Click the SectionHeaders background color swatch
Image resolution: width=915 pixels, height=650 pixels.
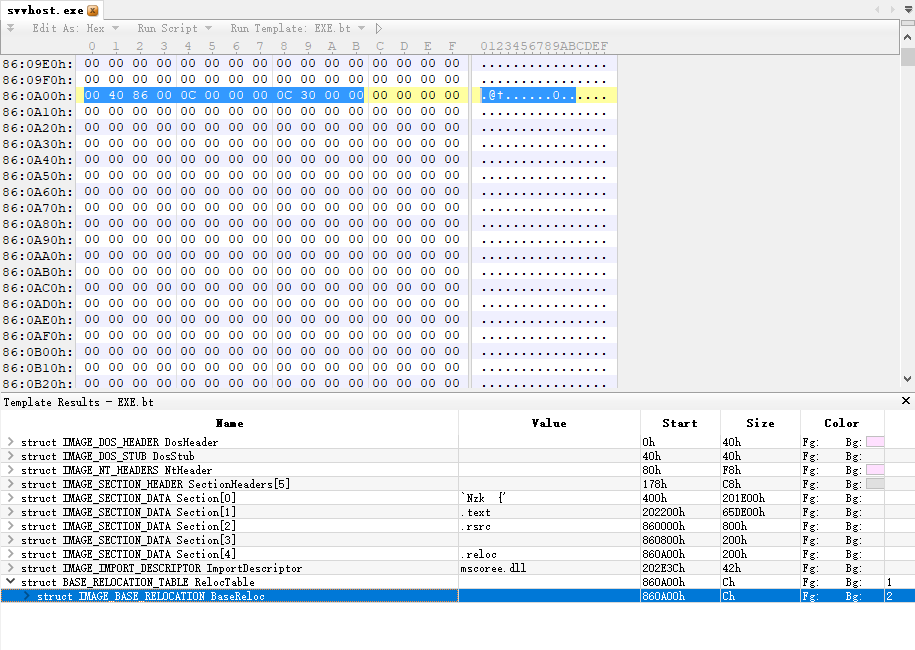[x=875, y=484]
